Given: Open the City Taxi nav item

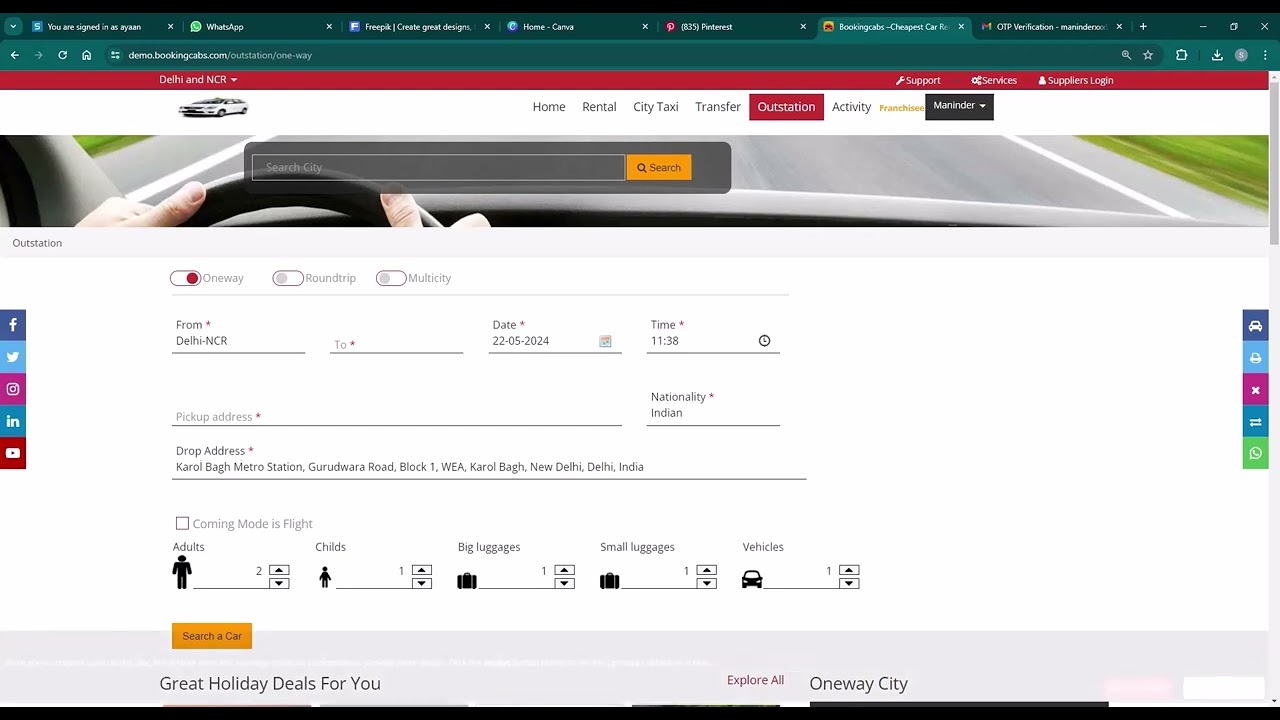Looking at the screenshot, I should [656, 107].
